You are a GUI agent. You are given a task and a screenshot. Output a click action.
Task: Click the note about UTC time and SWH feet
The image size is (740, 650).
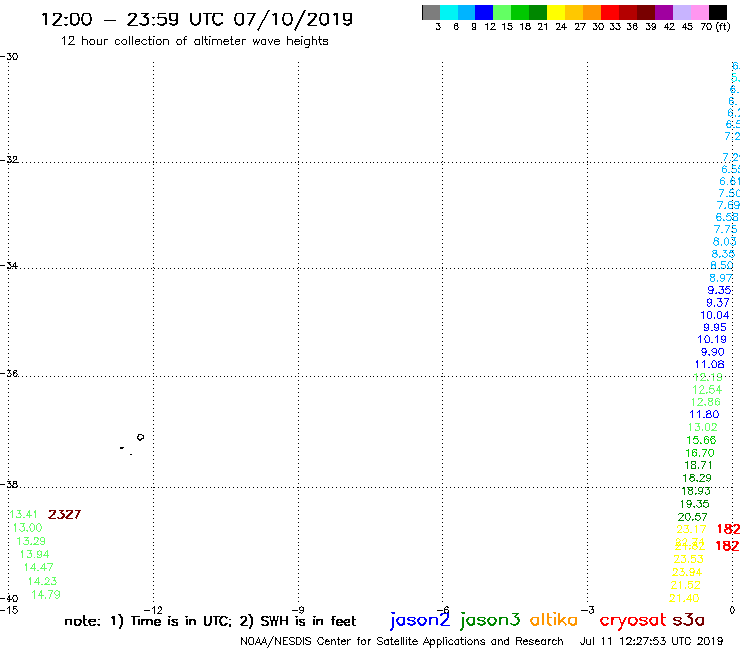point(210,621)
